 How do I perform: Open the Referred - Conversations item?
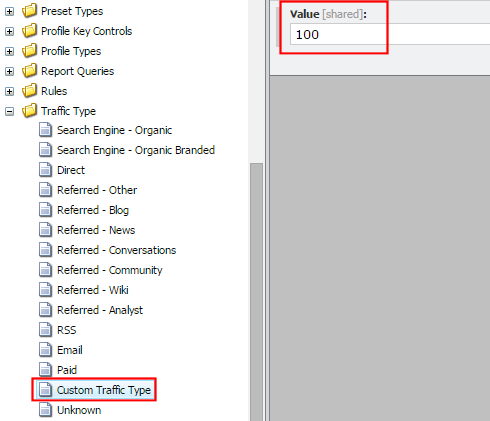click(x=116, y=250)
